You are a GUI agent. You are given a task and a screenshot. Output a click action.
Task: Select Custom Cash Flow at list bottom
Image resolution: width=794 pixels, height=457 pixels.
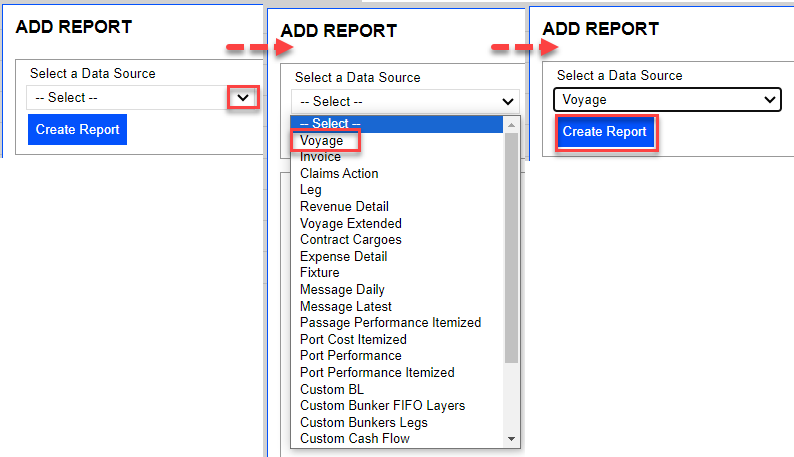tap(354, 438)
